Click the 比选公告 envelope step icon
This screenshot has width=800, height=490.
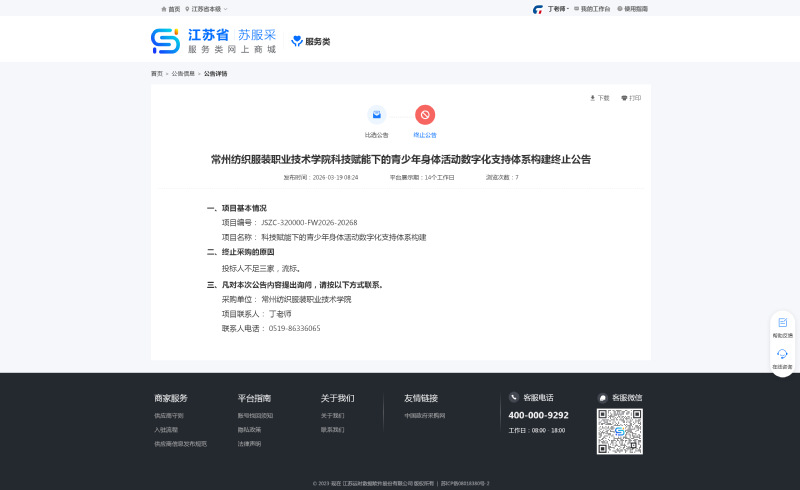pyautogui.click(x=376, y=115)
